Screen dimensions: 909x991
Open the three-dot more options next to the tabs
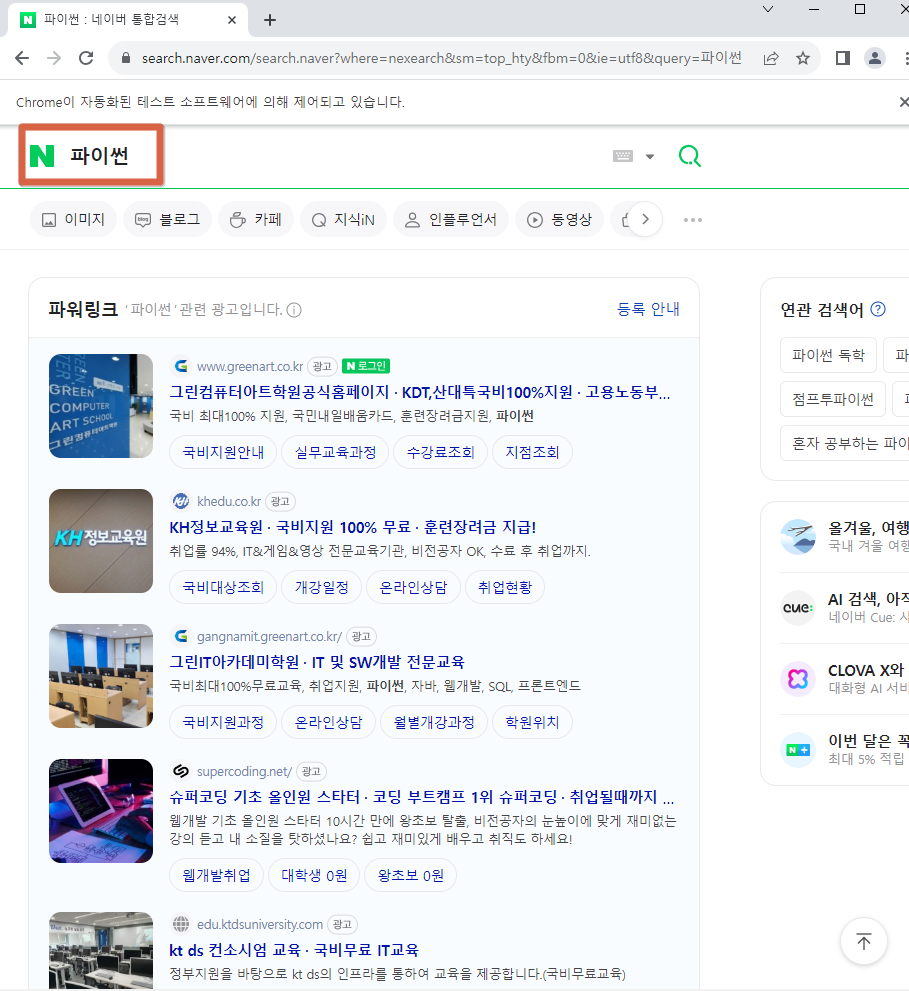tap(693, 220)
